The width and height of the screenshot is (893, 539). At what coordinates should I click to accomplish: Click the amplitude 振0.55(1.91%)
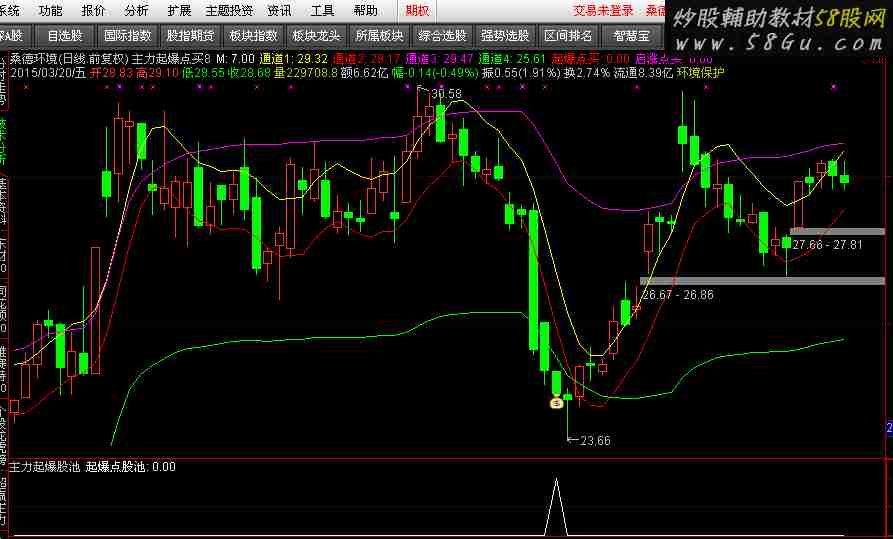coord(521,72)
